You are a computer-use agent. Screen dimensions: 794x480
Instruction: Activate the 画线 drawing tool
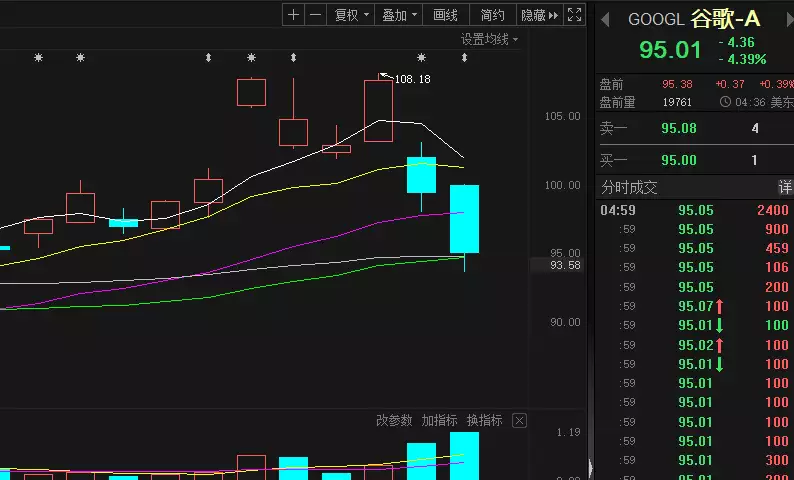coord(445,15)
